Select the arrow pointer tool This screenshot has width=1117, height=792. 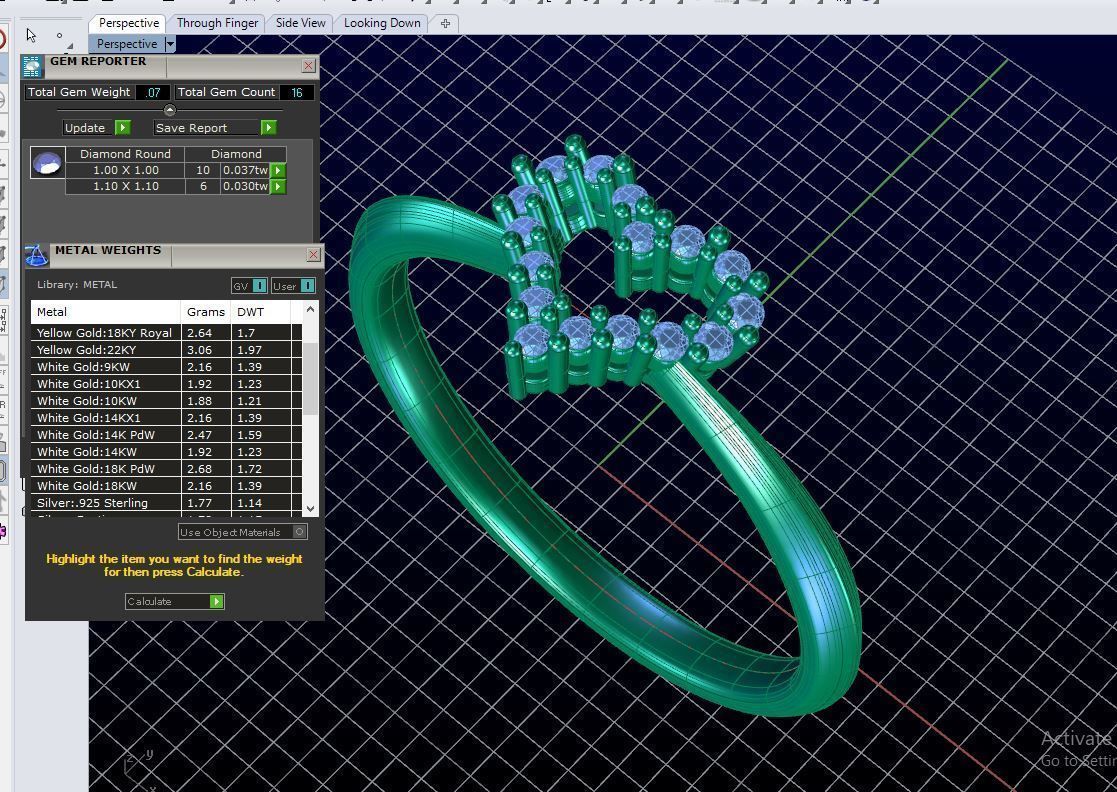[31, 36]
